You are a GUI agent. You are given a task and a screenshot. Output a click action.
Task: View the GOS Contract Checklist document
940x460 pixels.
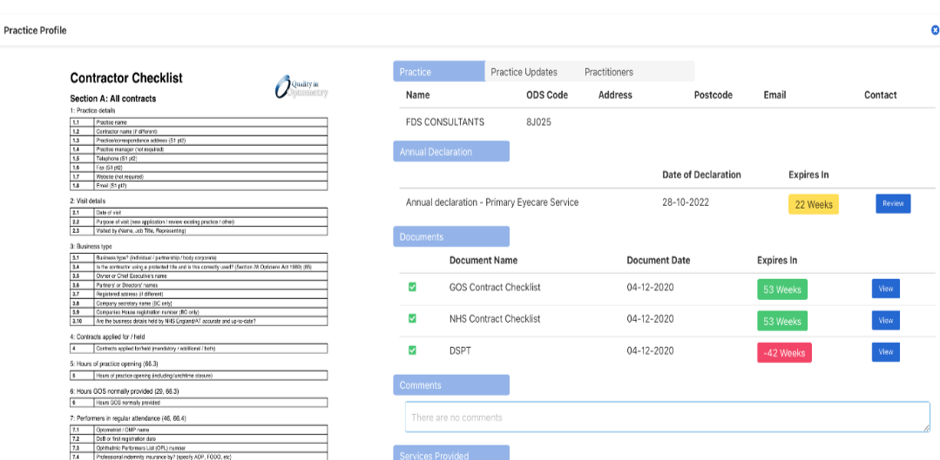click(885, 288)
